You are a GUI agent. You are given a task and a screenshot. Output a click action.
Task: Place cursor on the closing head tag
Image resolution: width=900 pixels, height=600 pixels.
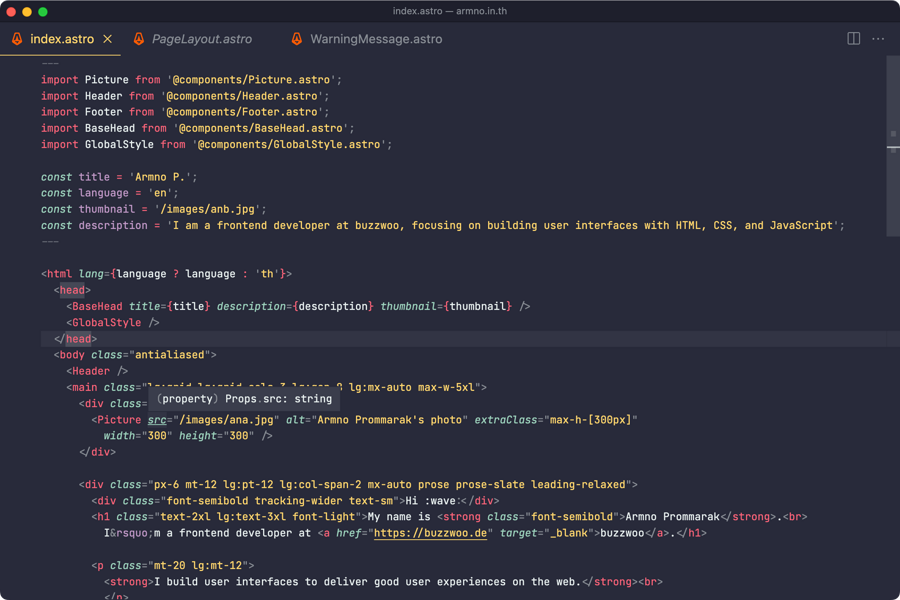tap(76, 339)
